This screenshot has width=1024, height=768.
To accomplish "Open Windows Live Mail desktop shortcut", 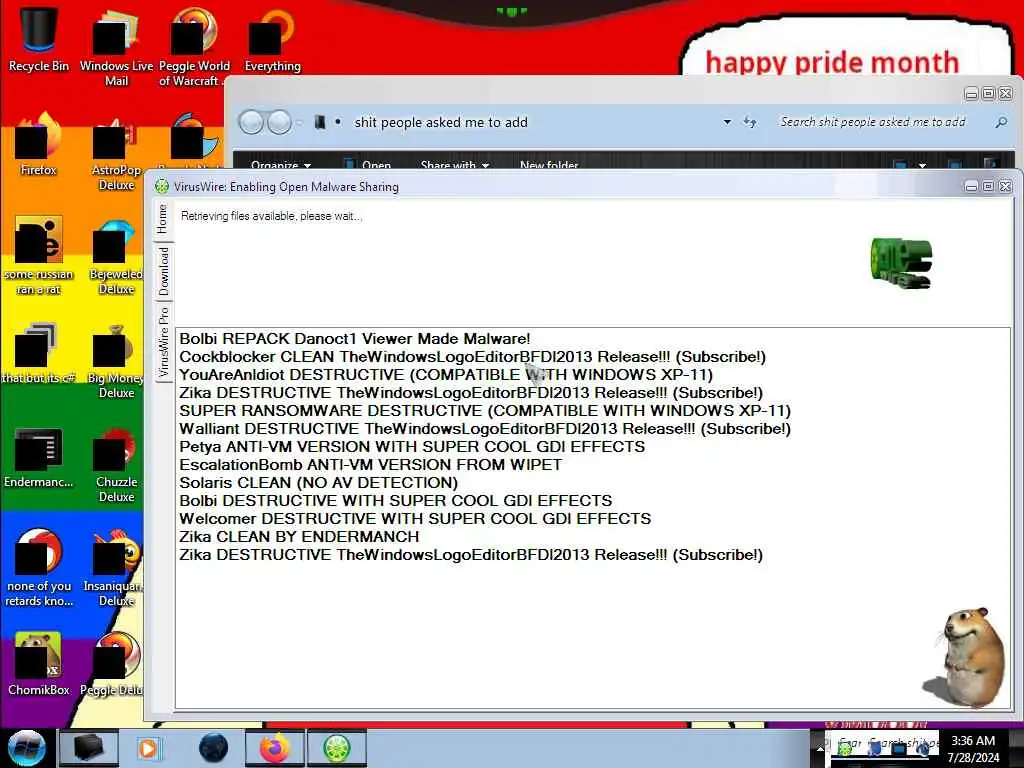I will coord(116,46).
